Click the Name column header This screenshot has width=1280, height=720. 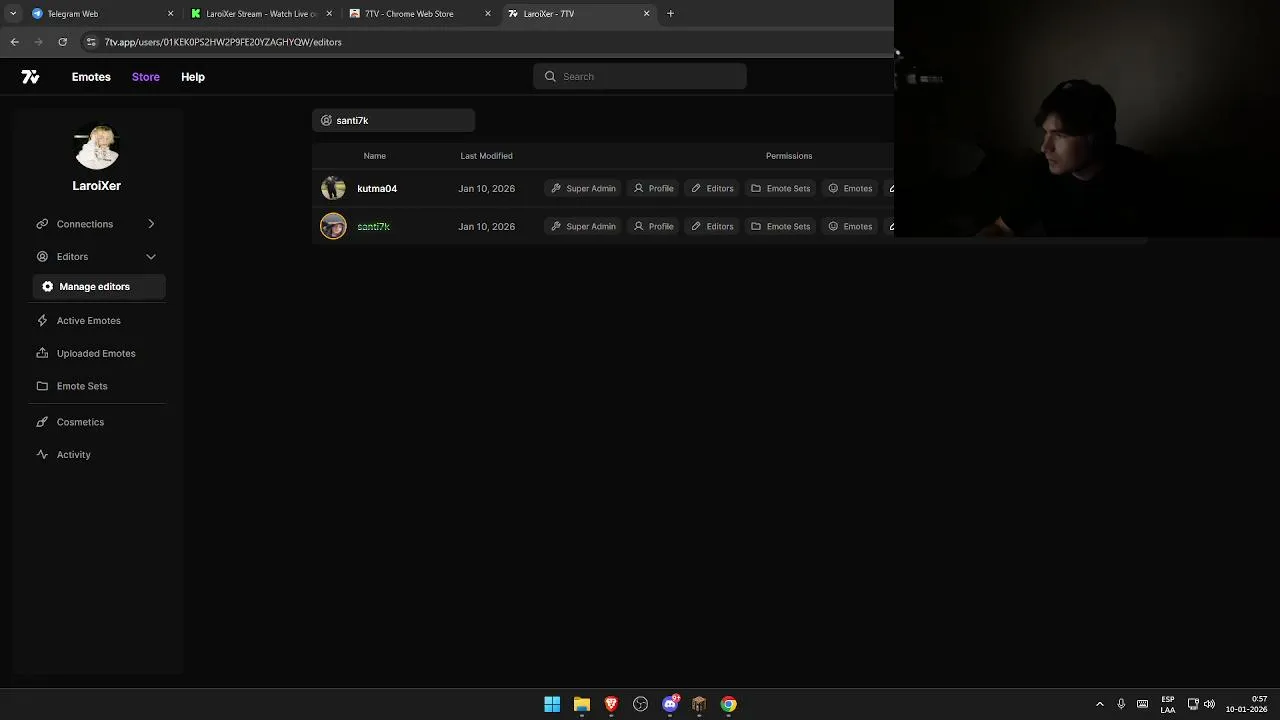[x=375, y=156]
